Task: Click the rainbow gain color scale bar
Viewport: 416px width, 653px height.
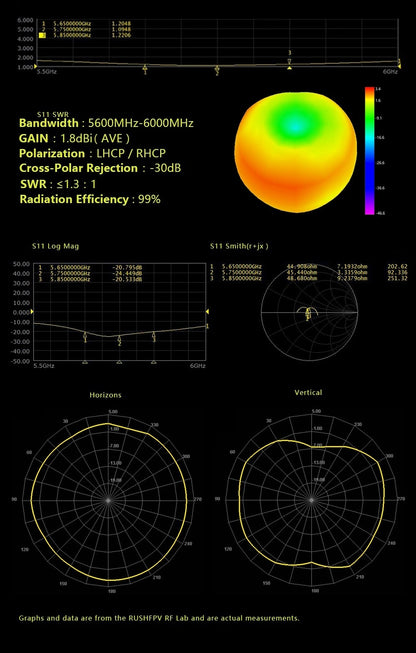Action: pyautogui.click(x=369, y=151)
